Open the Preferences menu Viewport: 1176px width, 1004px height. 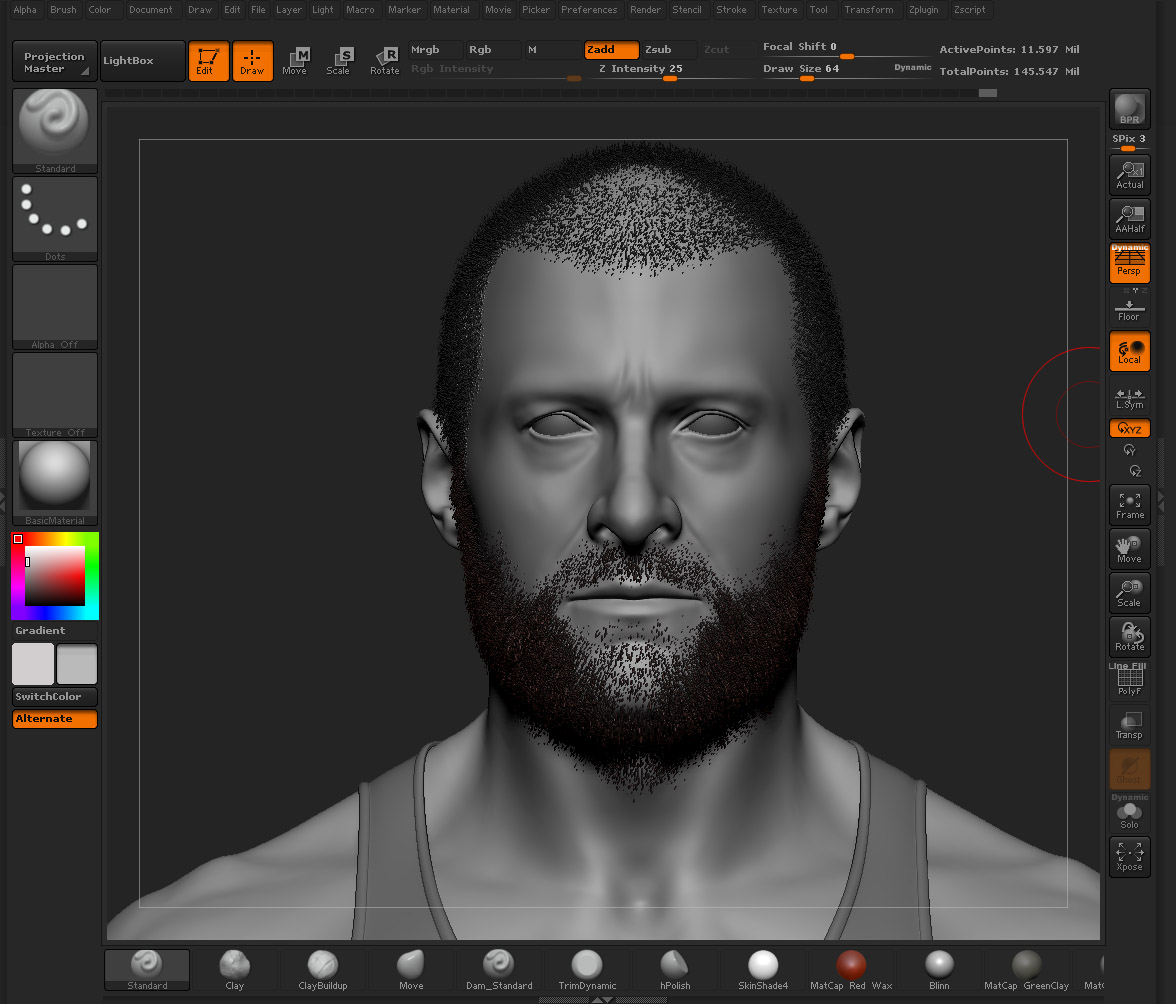[x=589, y=10]
